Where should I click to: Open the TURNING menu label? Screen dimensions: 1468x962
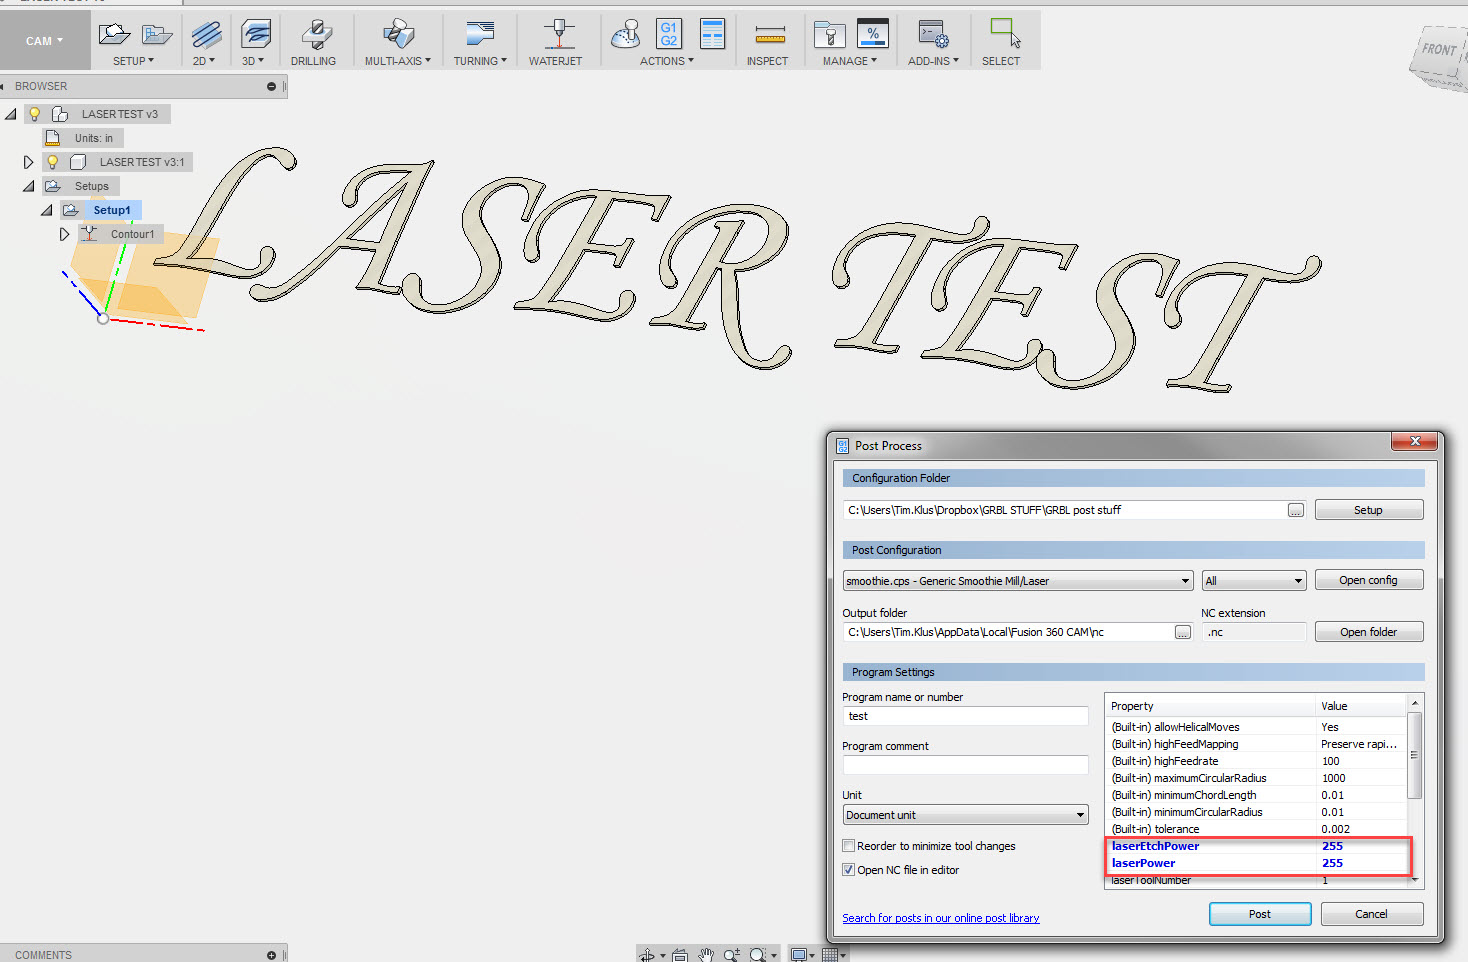coord(480,61)
